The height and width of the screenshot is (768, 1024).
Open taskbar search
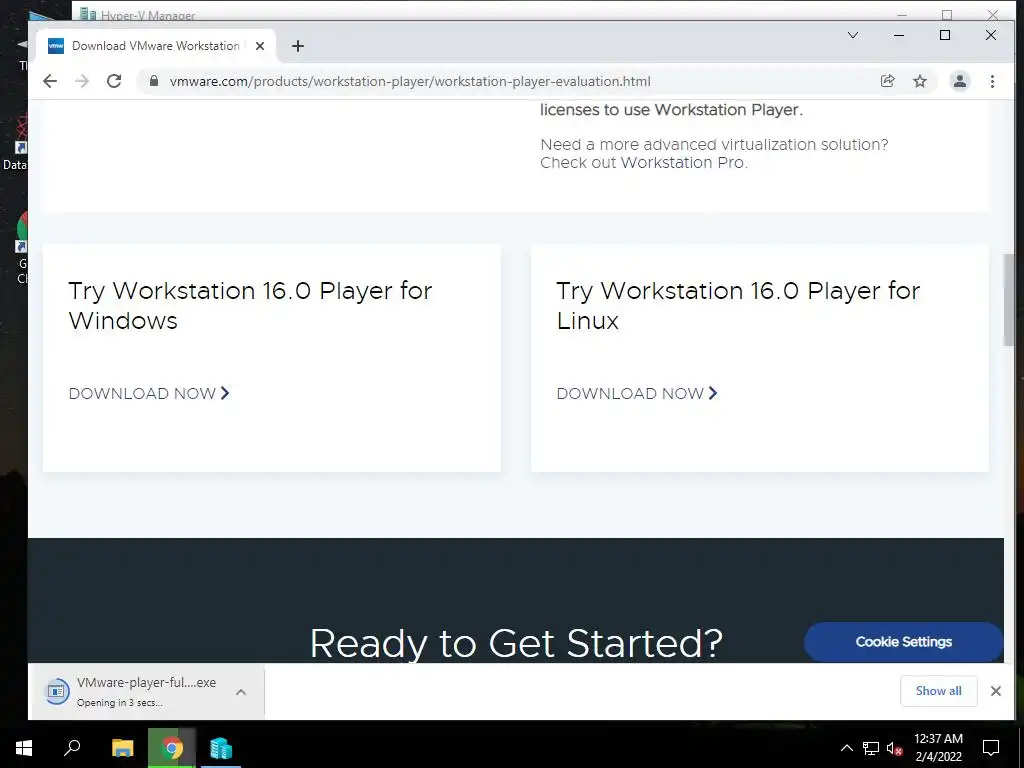pos(72,748)
